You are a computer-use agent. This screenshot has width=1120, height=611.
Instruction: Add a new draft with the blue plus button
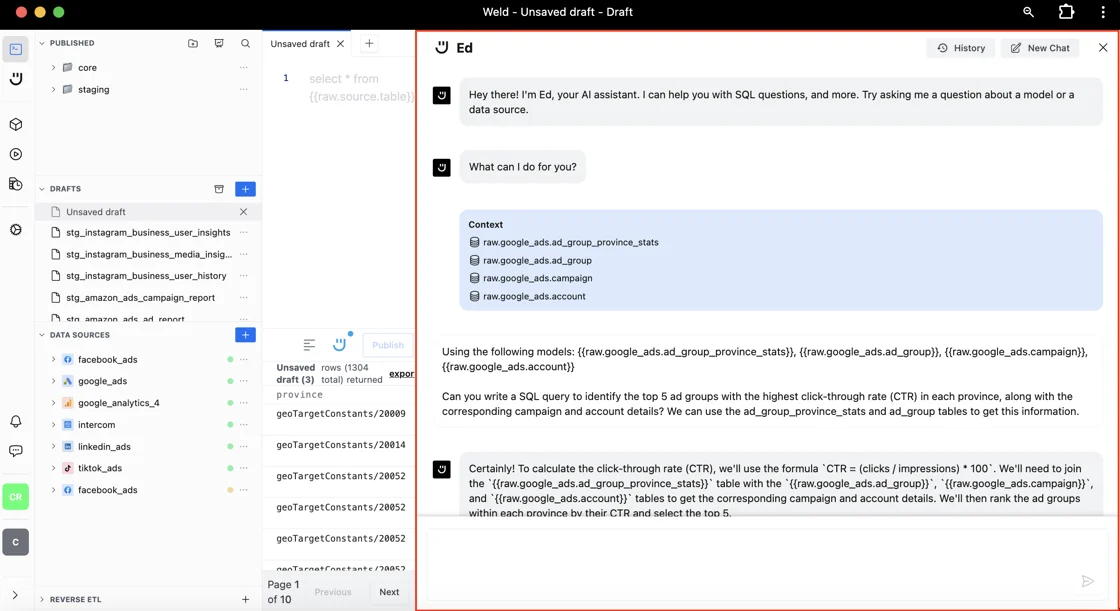[245, 189]
